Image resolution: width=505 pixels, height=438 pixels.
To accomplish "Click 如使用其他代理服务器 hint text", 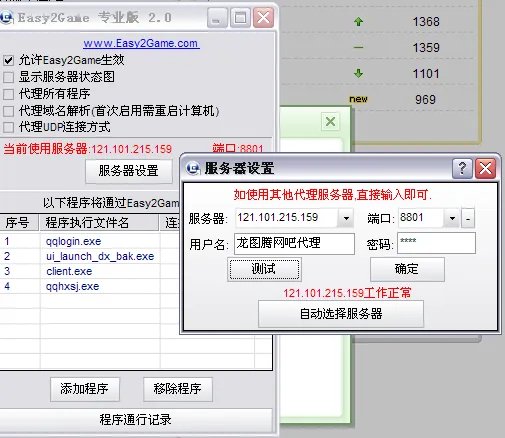I will (x=332, y=195).
